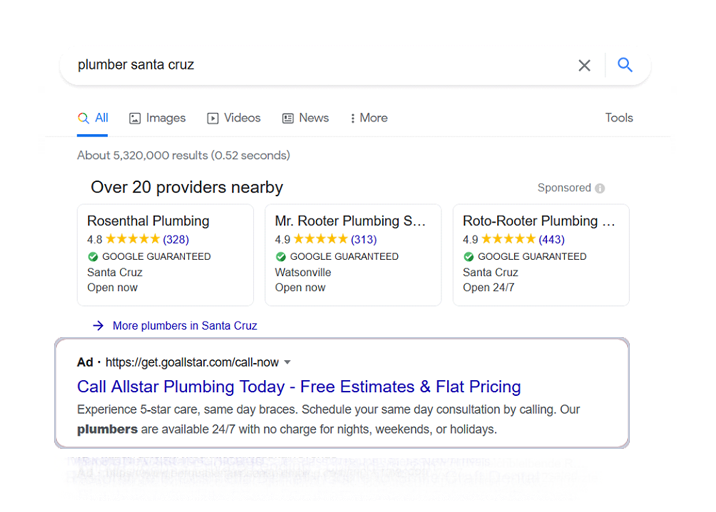
Task: Click More plumbers in Santa Cruz link
Action: tap(185, 326)
